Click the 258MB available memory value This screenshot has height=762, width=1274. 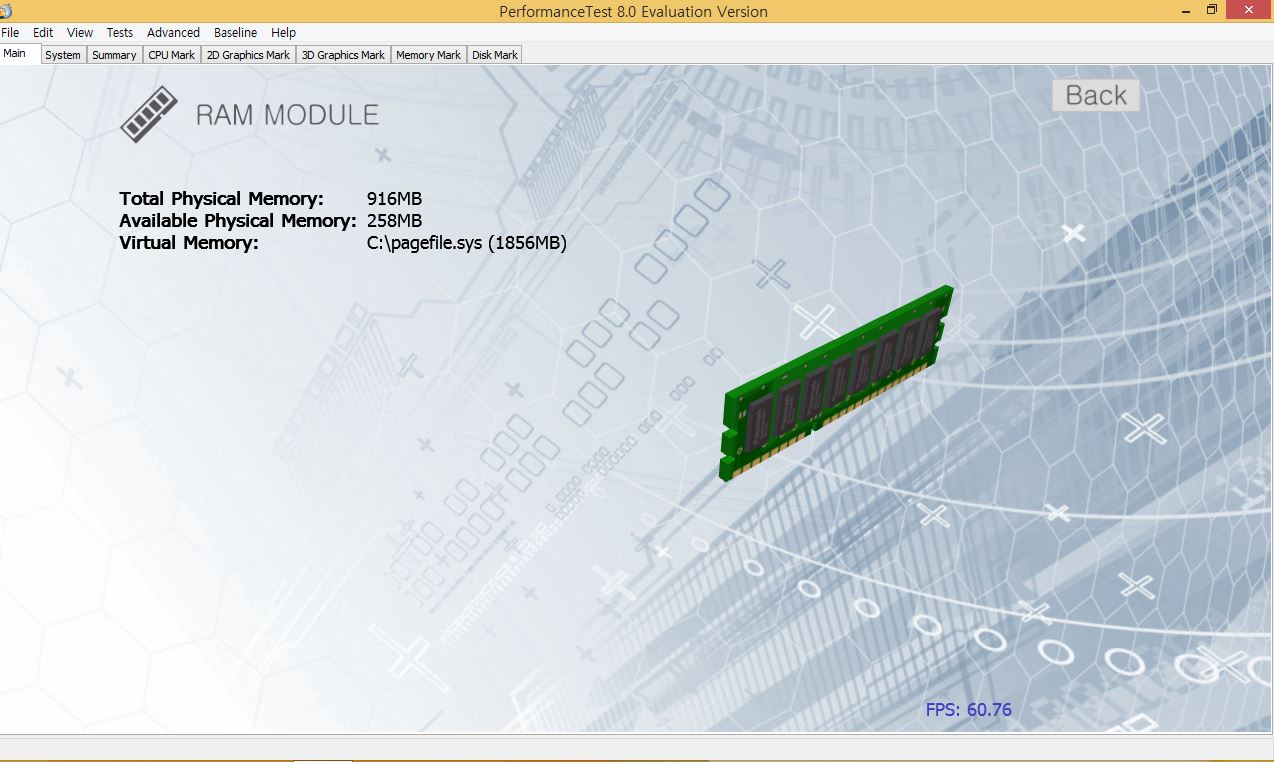[395, 220]
